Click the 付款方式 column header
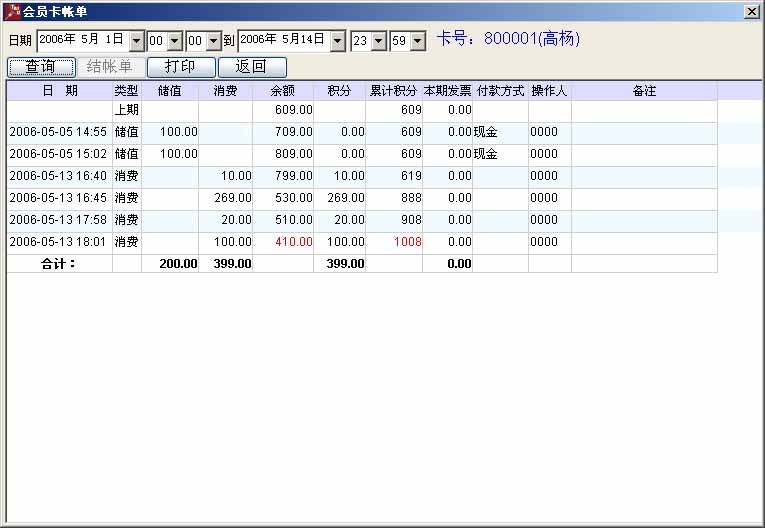Viewport: 765px width, 528px height. (x=500, y=91)
